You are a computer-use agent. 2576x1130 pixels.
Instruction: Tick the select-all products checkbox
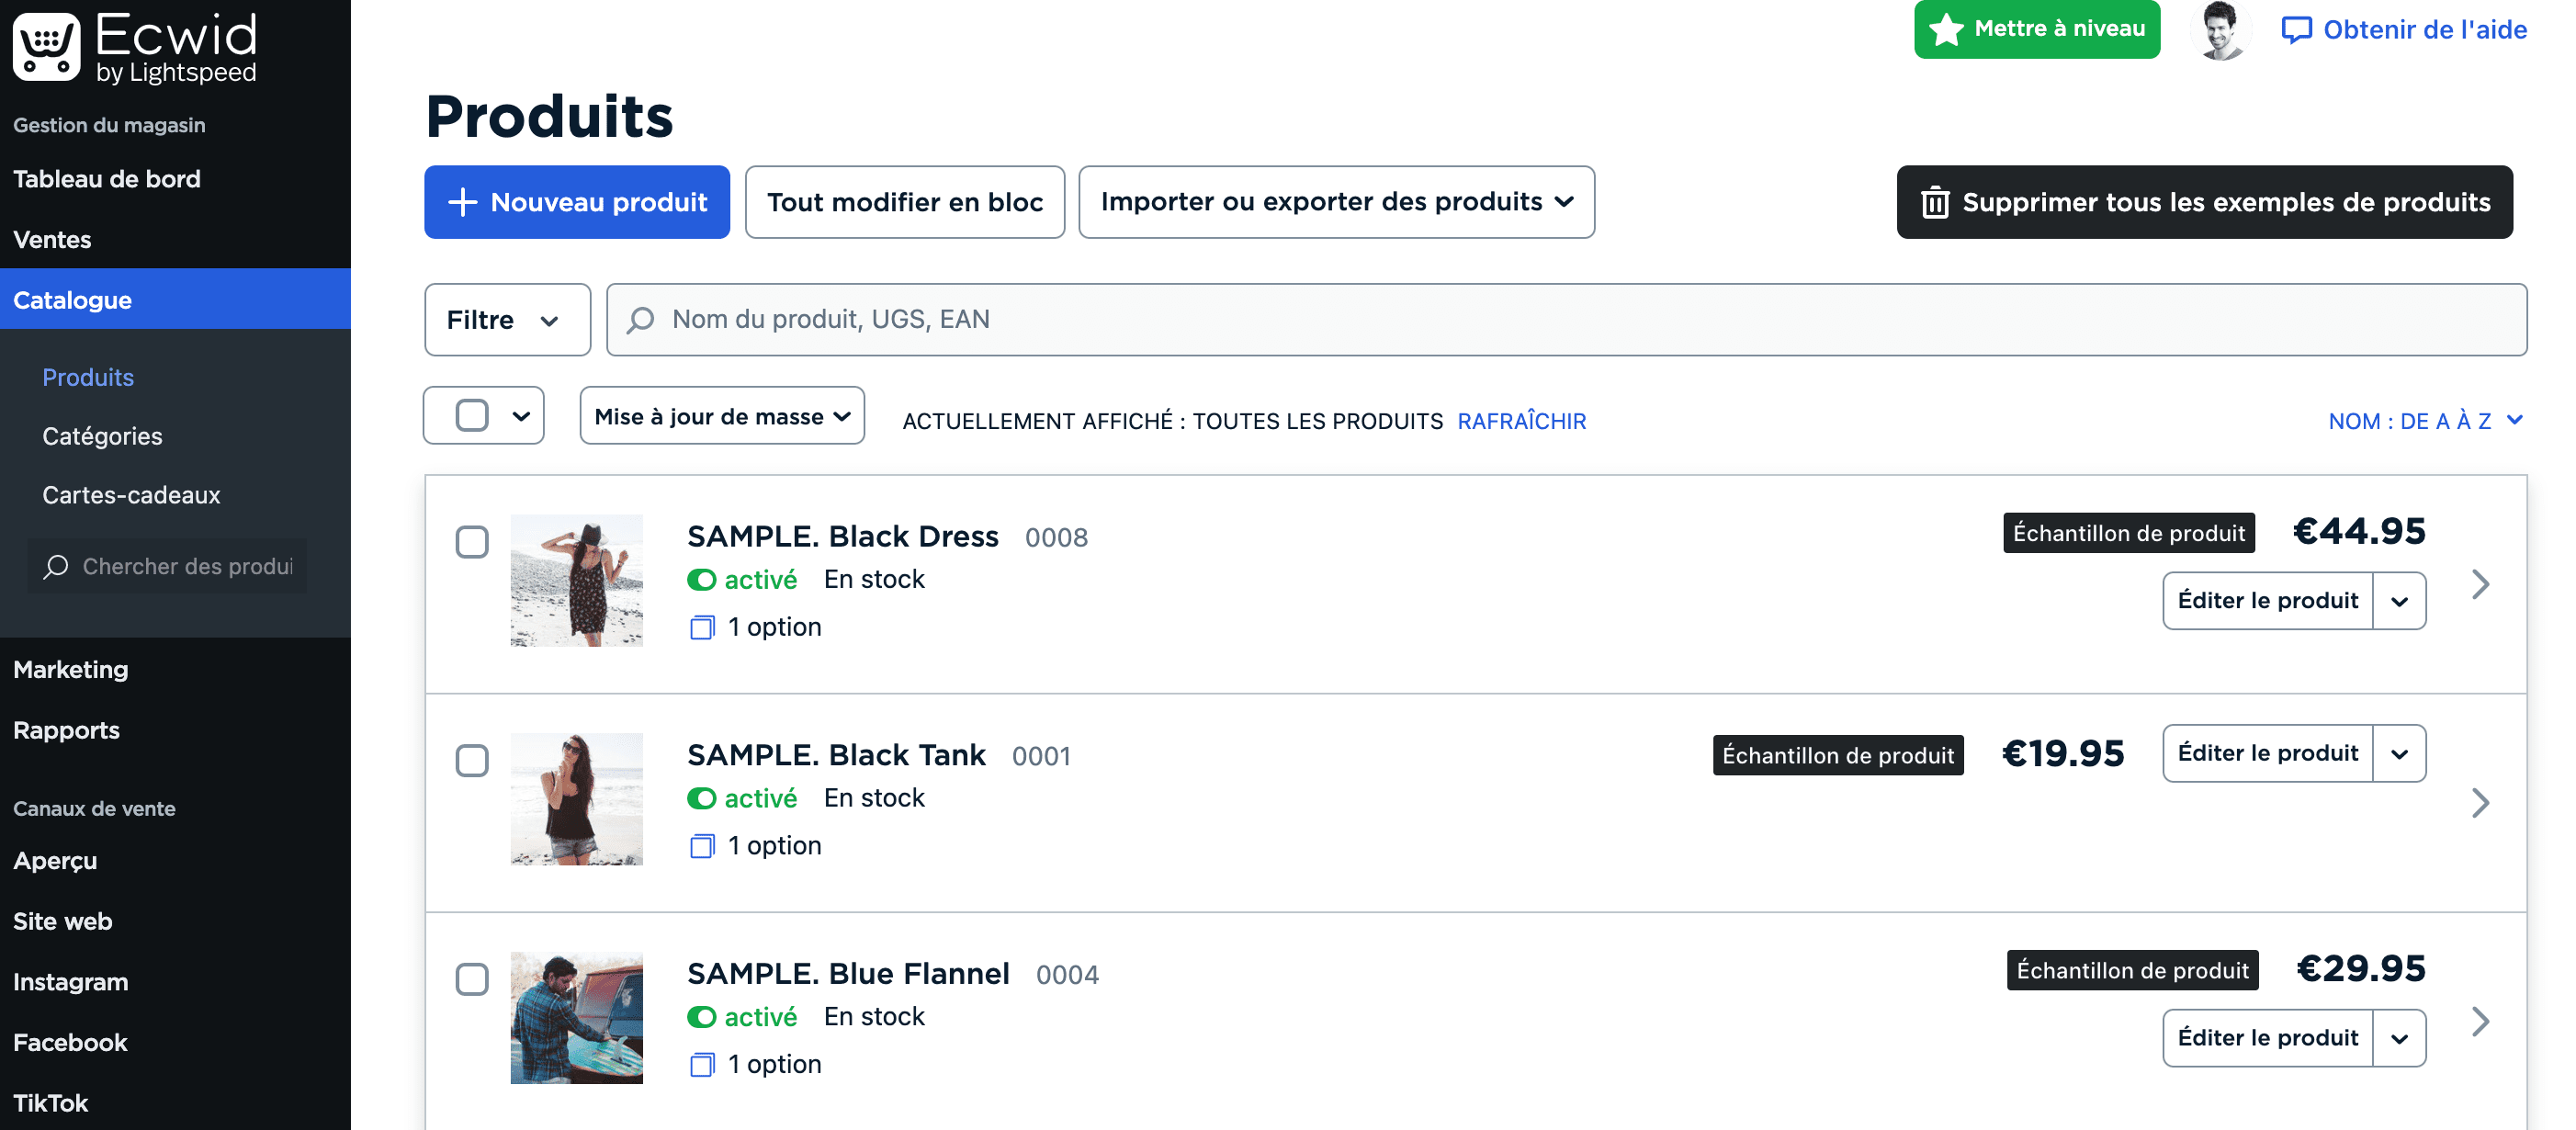click(472, 415)
